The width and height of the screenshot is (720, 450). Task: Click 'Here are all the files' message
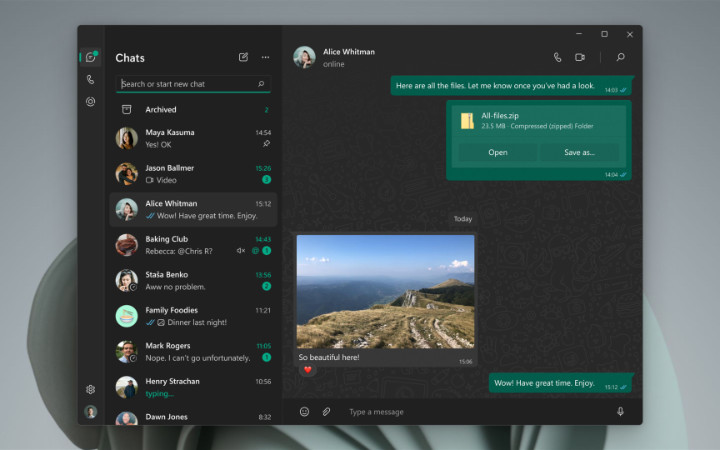click(511, 86)
